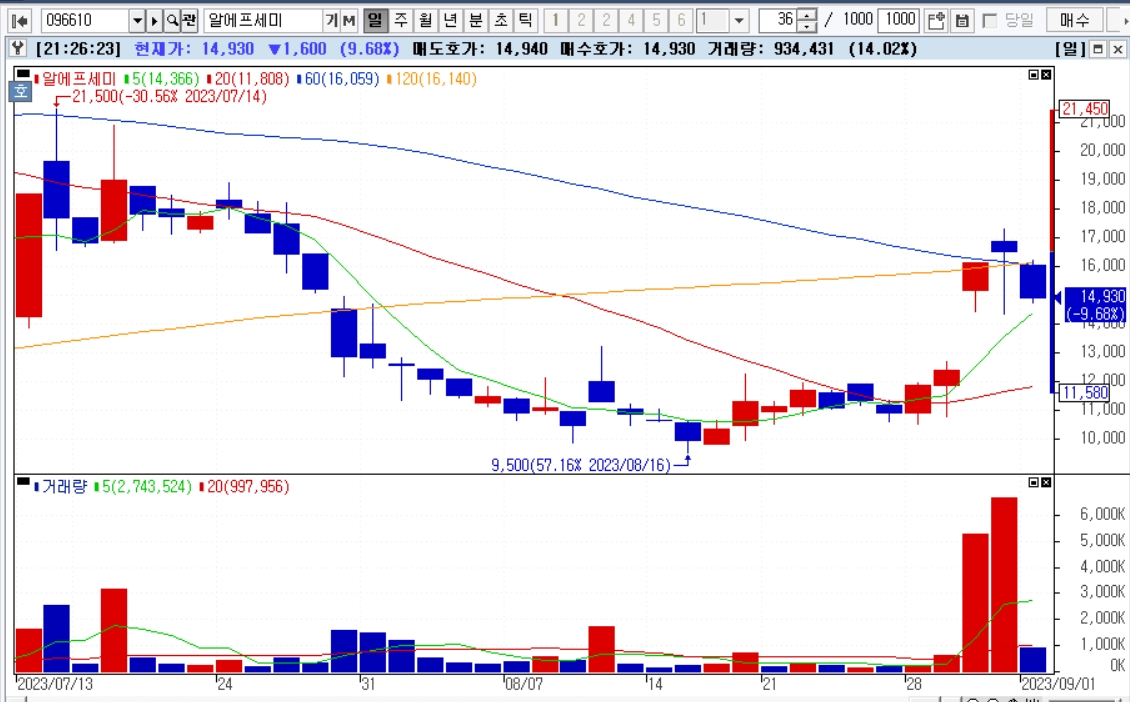Click the 호 quote button on chart
Image resolution: width=1130 pixels, height=702 pixels.
(20, 91)
